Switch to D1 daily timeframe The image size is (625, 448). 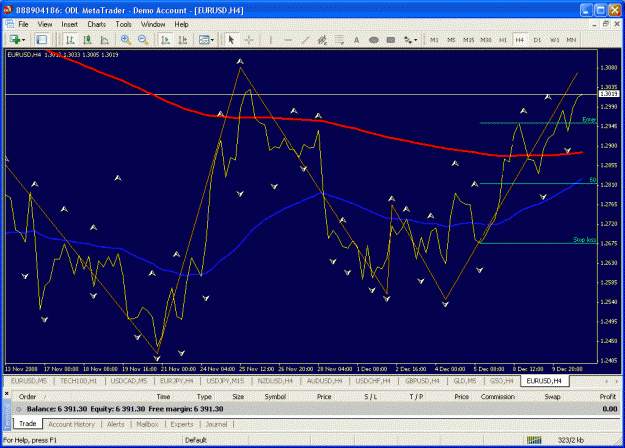537,40
